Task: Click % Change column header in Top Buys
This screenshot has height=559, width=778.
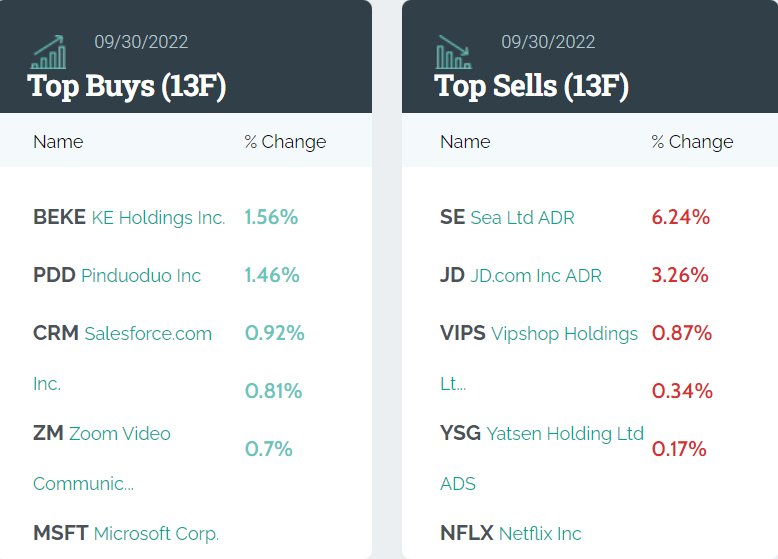Action: pyautogui.click(x=285, y=141)
